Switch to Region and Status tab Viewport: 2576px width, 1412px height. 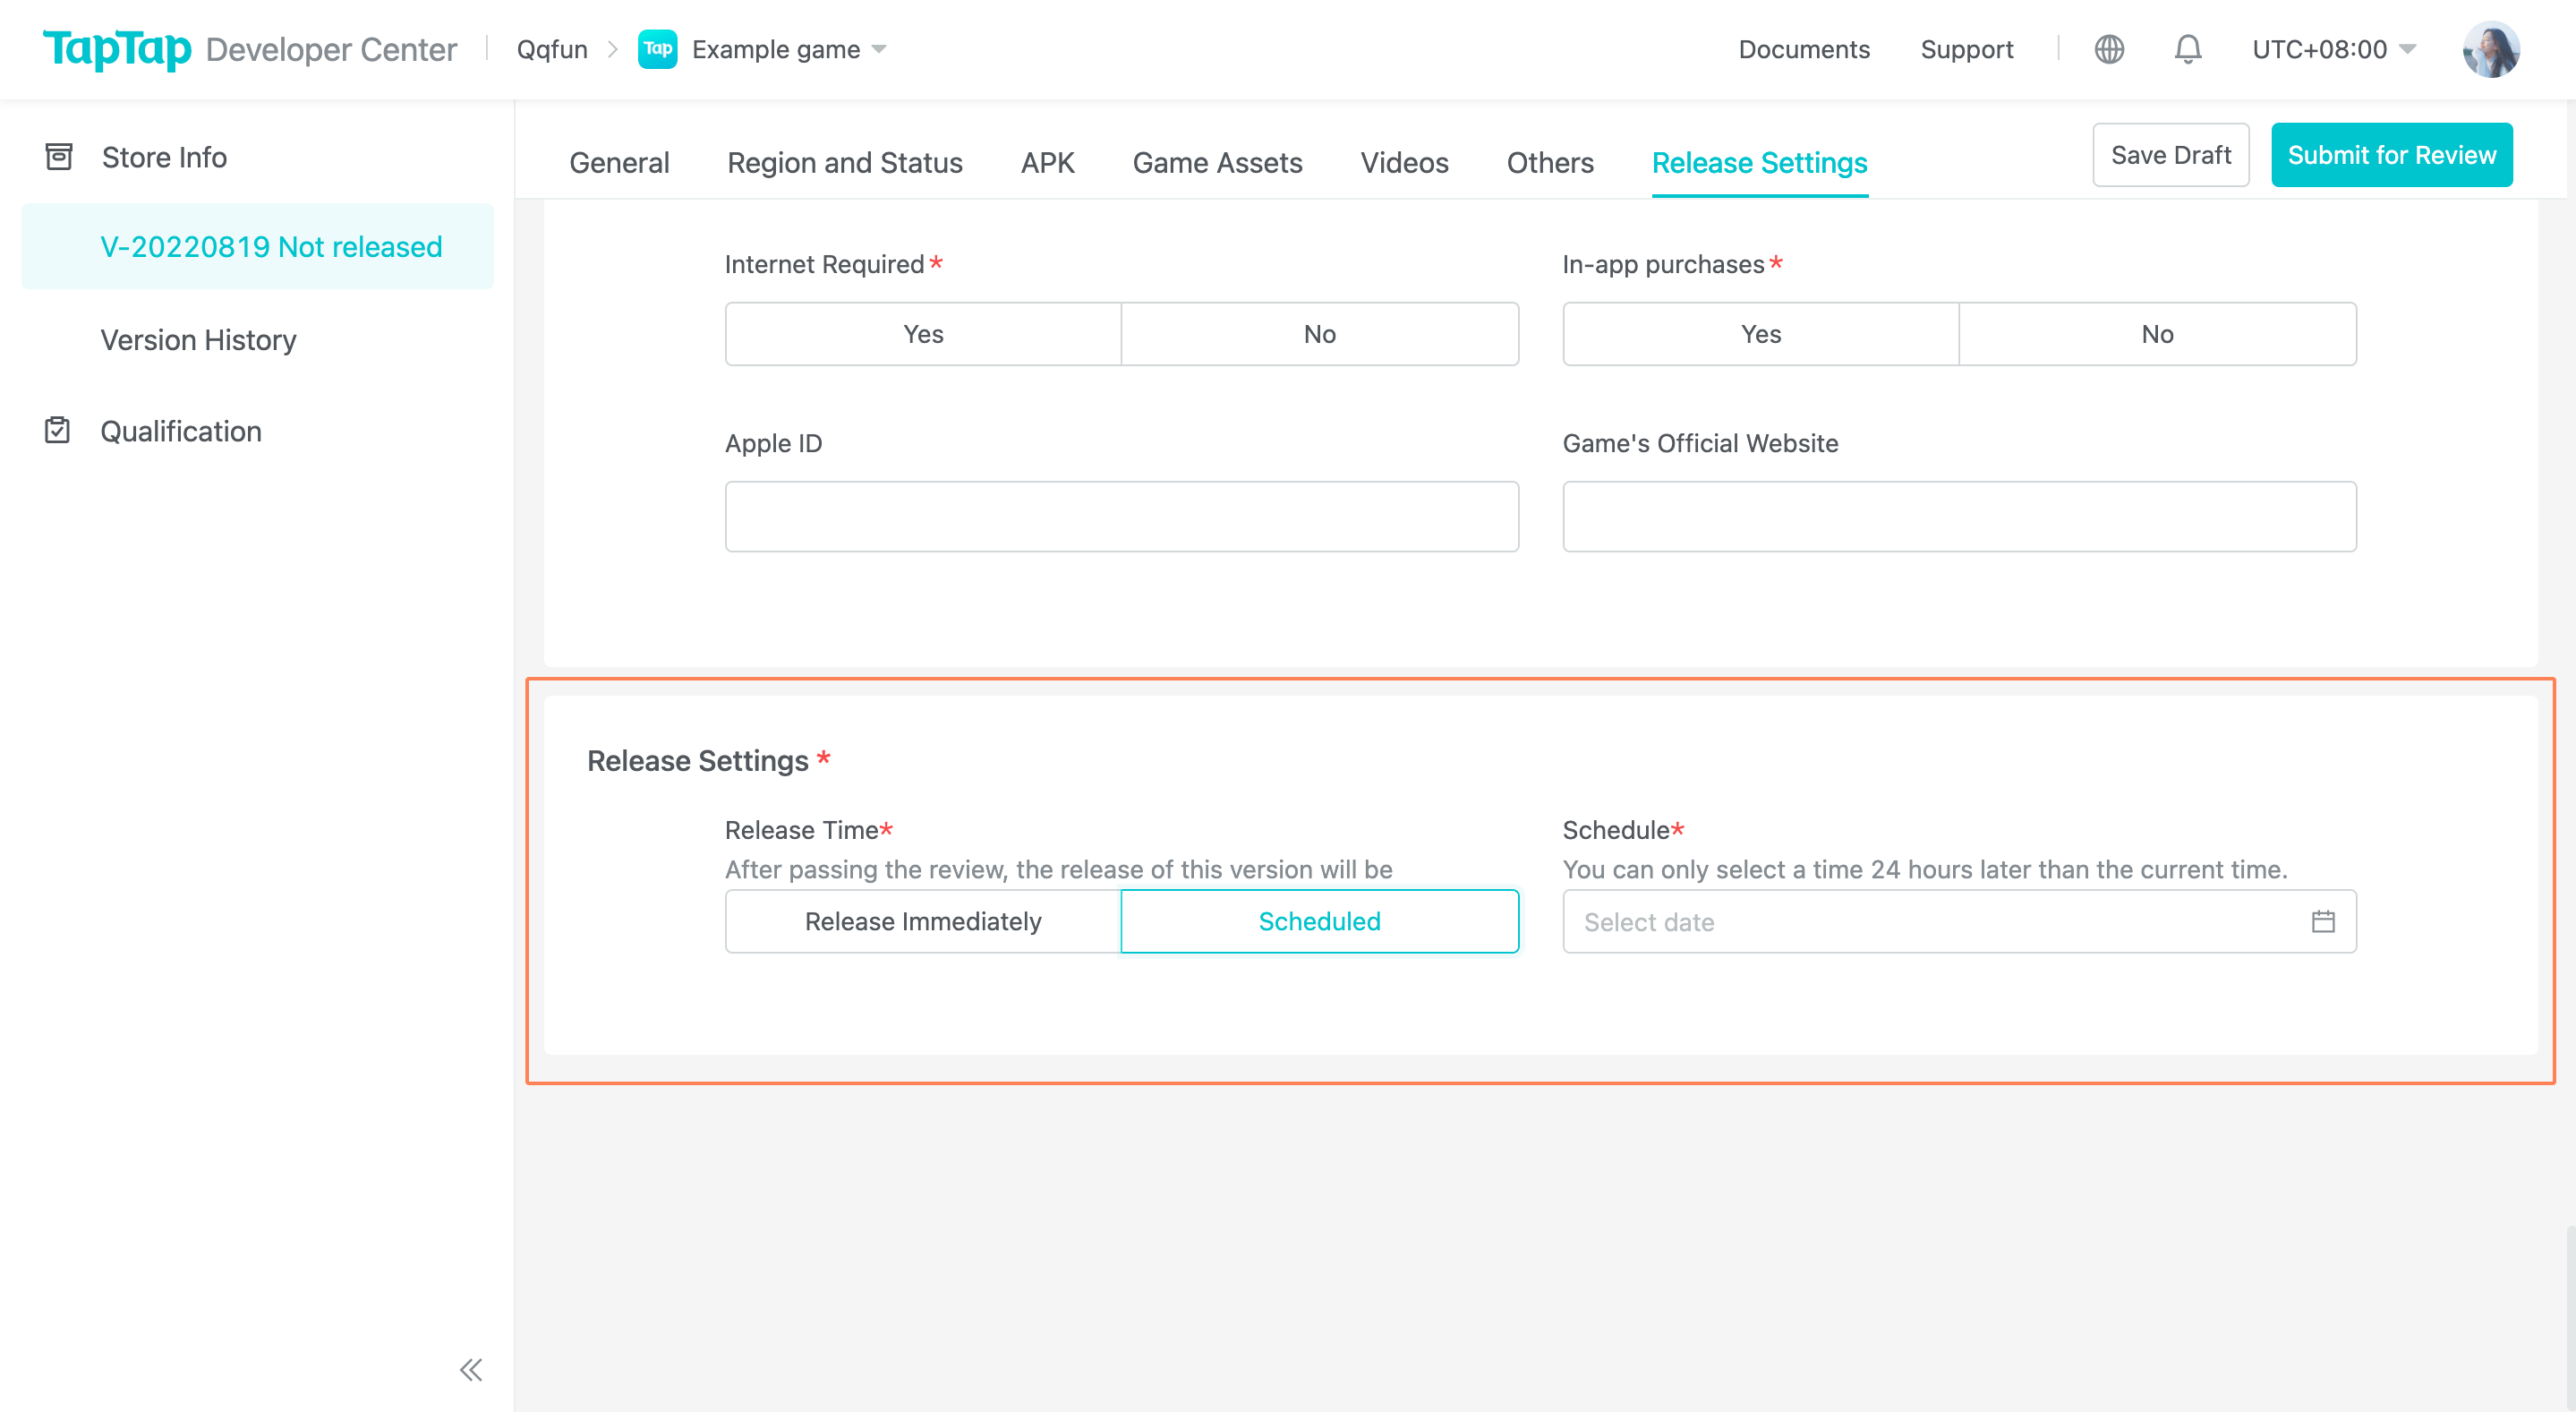pyautogui.click(x=844, y=162)
